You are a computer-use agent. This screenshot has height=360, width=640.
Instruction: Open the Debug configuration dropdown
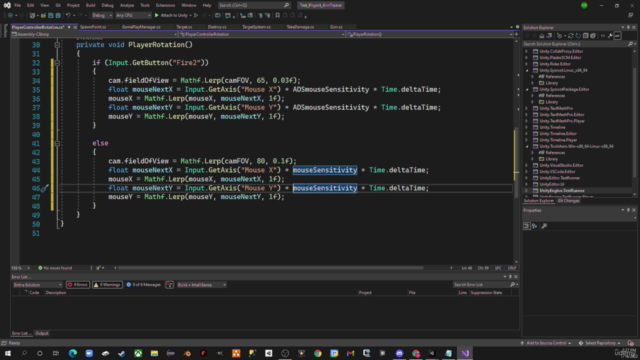pos(102,16)
